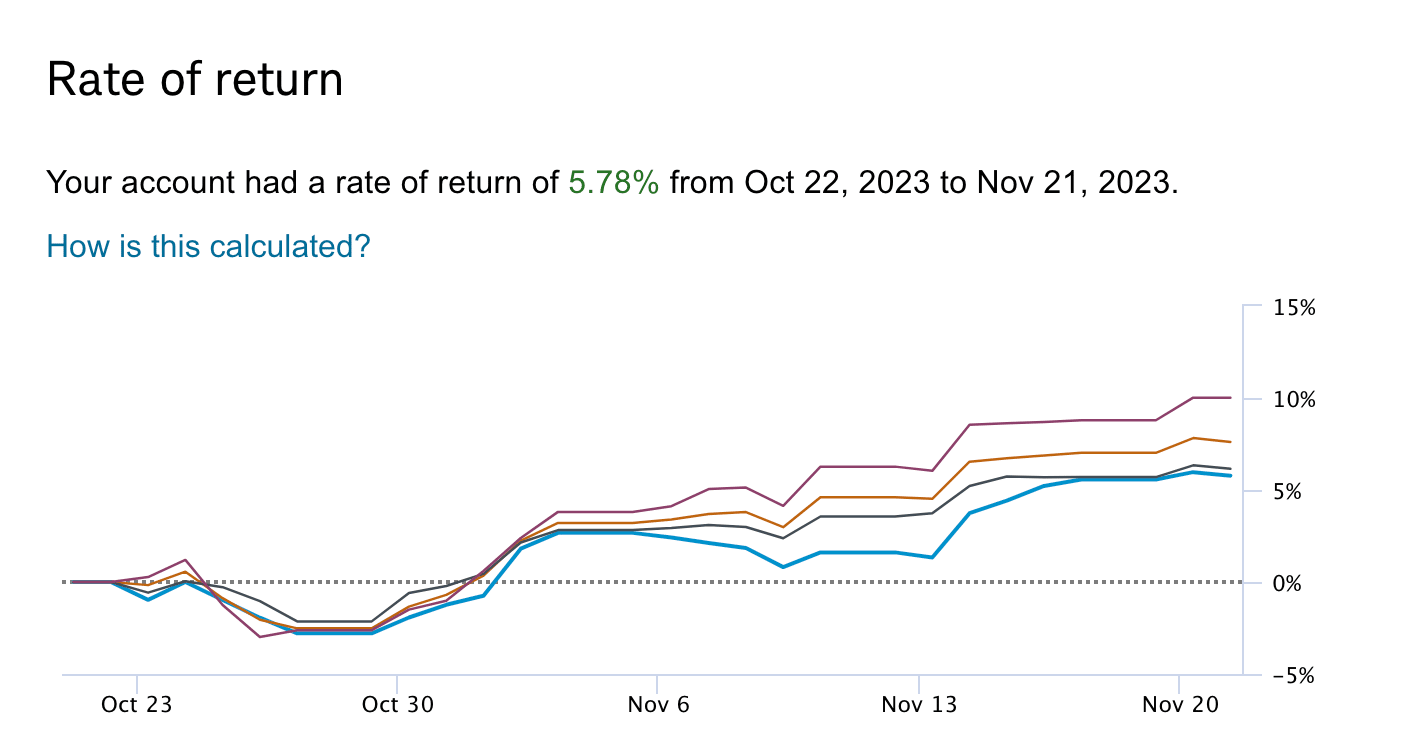Click the 10% y-axis label
The width and height of the screenshot is (1416, 752).
click(1295, 400)
